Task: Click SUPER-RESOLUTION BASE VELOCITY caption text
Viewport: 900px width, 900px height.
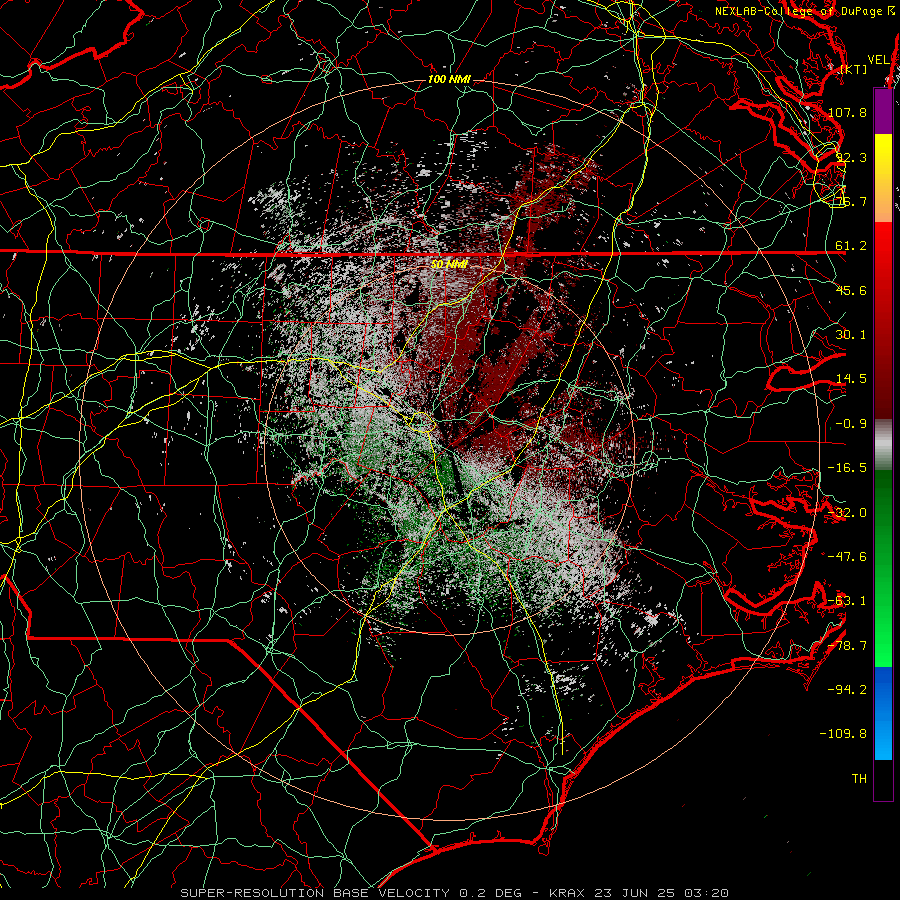Action: pyautogui.click(x=315, y=893)
